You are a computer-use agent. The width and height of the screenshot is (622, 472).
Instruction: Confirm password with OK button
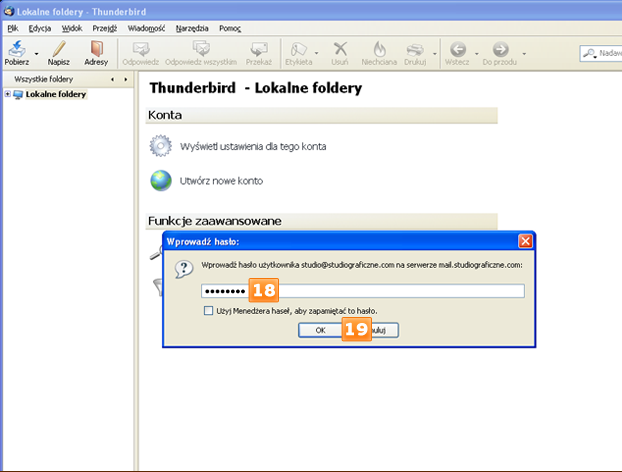[321, 330]
